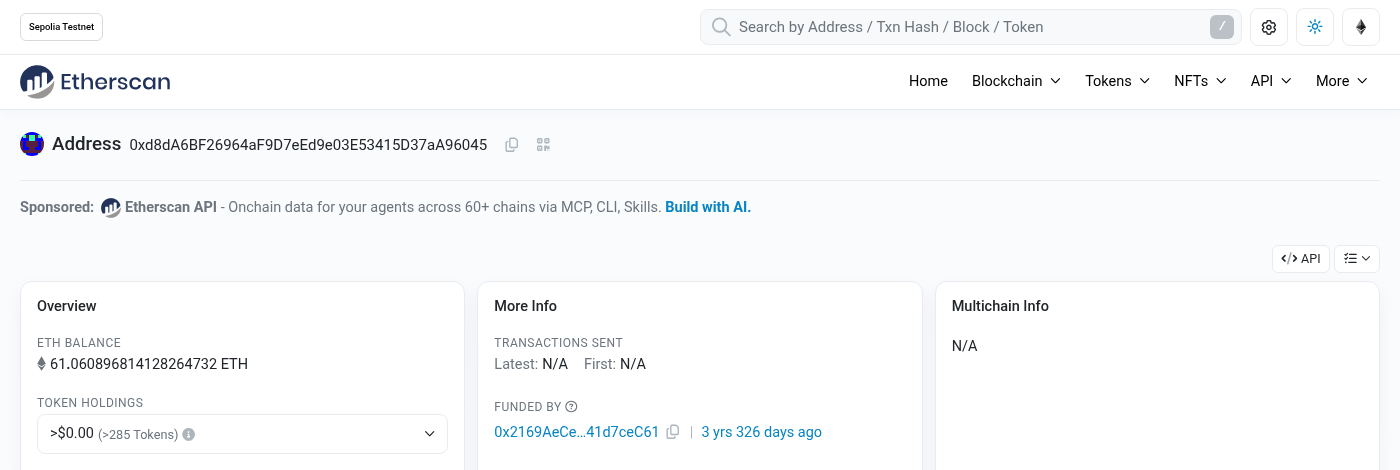This screenshot has width=1400, height=470.
Task: Click the address blockie avatar
Action: (32, 144)
